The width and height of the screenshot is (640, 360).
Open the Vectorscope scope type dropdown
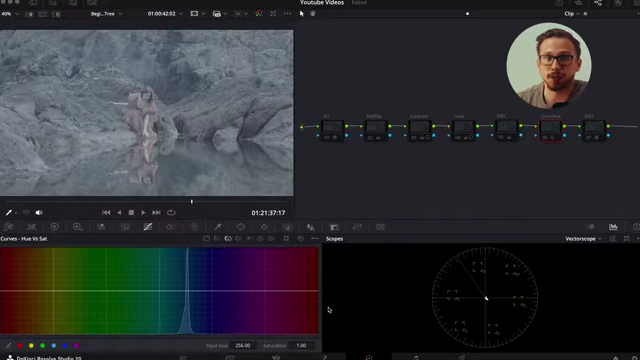click(583, 239)
